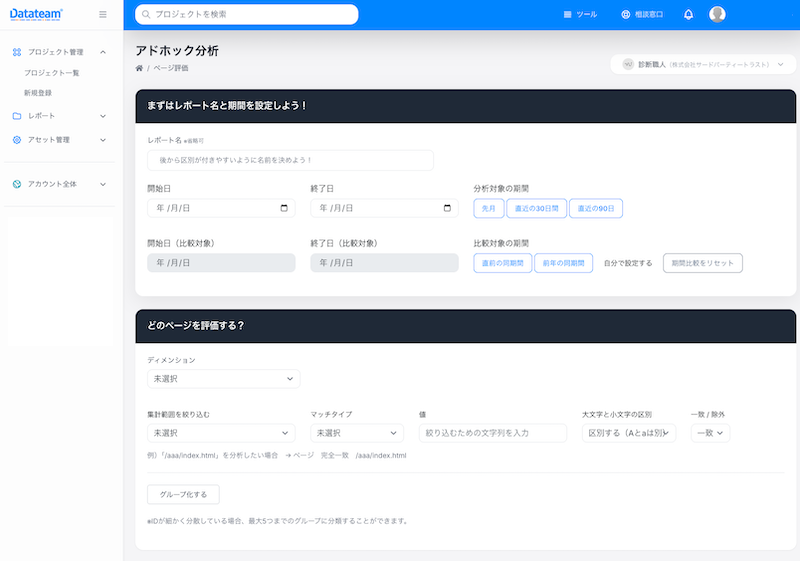The width and height of the screenshot is (800, 561).
Task: Focus the レポート名 input field
Action: [290, 160]
